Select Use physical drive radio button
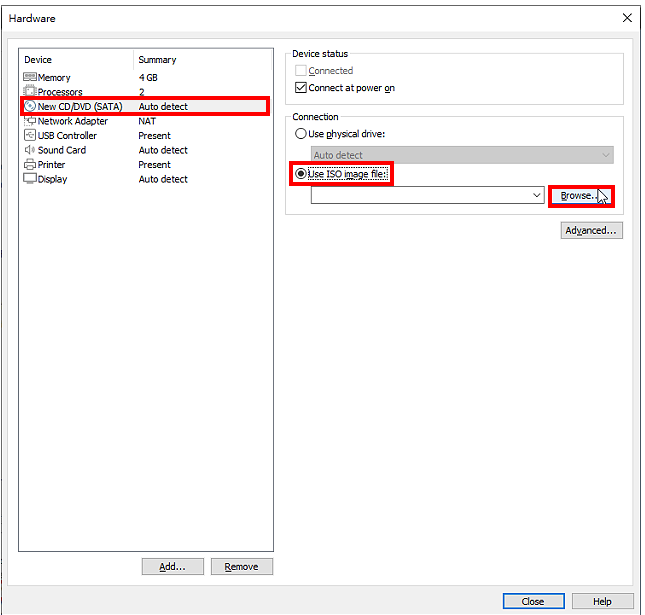 point(301,134)
